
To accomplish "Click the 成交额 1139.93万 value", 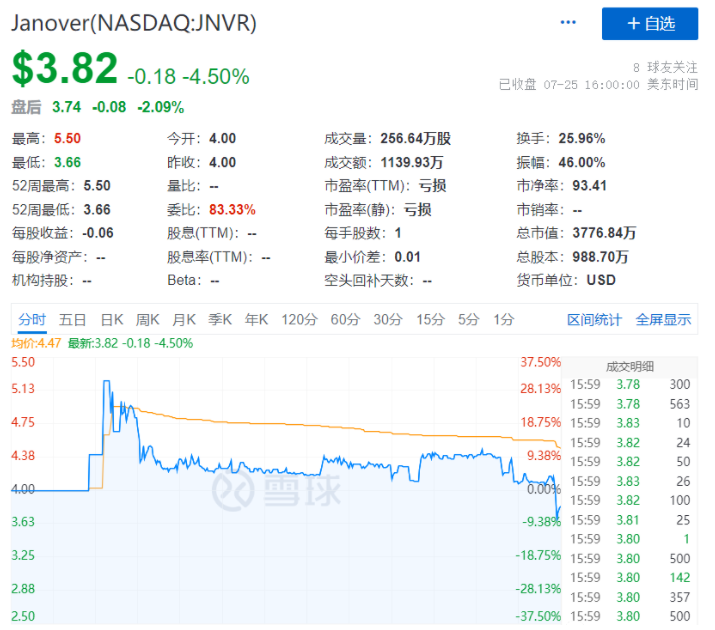I will click(x=412, y=162).
